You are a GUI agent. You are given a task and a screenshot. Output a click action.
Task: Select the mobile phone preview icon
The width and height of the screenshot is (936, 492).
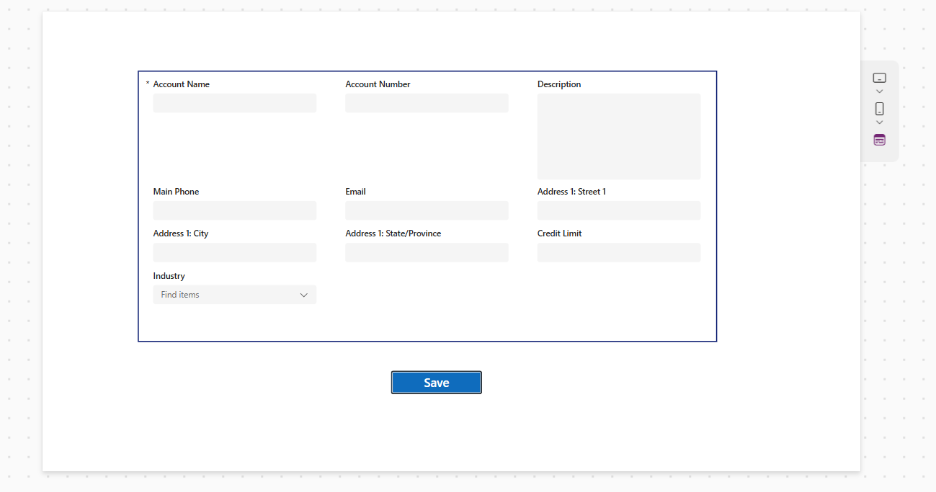(x=879, y=109)
